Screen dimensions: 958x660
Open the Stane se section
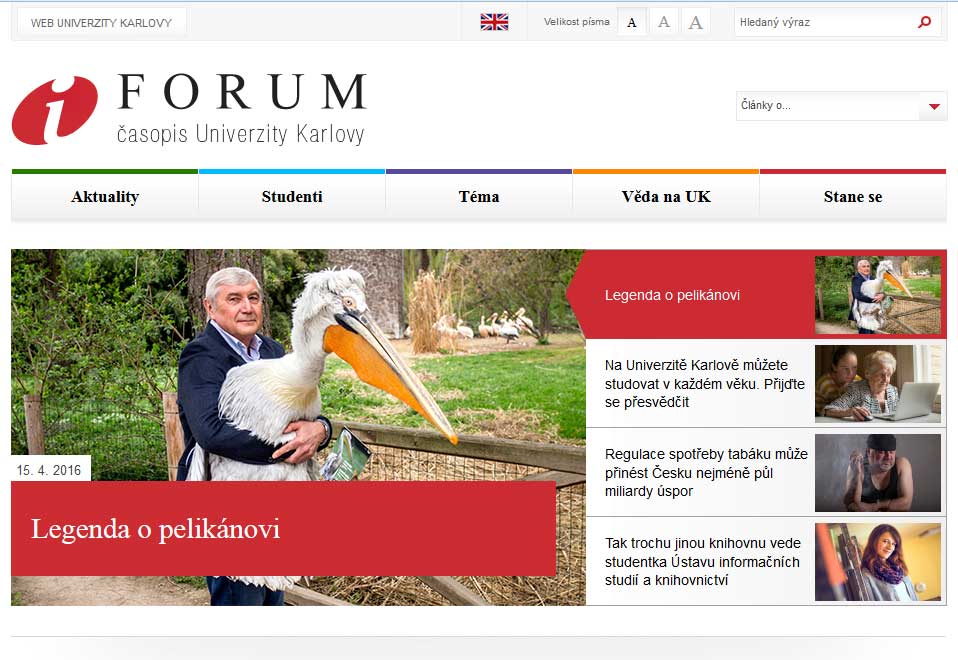pyautogui.click(x=853, y=197)
